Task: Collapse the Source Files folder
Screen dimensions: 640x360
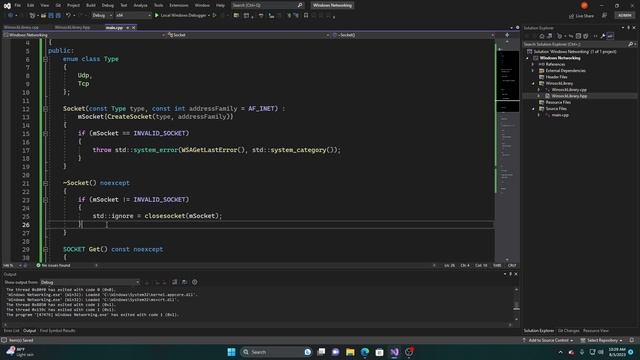Action: (533, 109)
